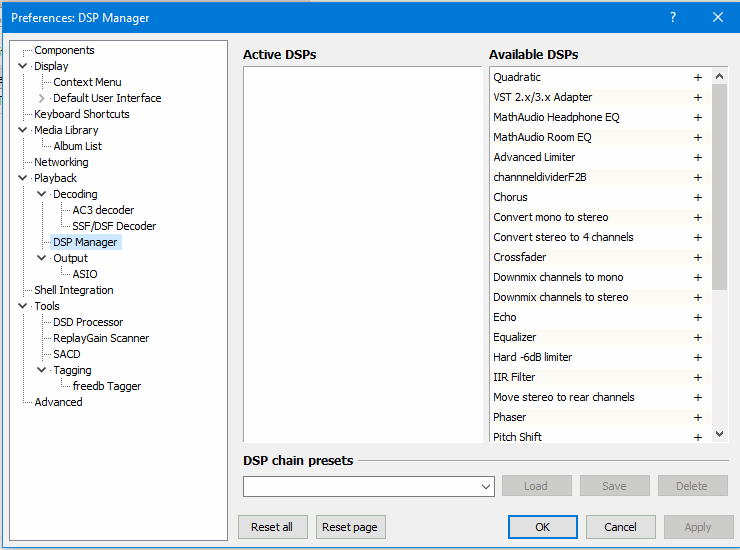Add VST 2.x/3.x Adapter via plus icon
The width and height of the screenshot is (740, 550).
click(x=698, y=97)
